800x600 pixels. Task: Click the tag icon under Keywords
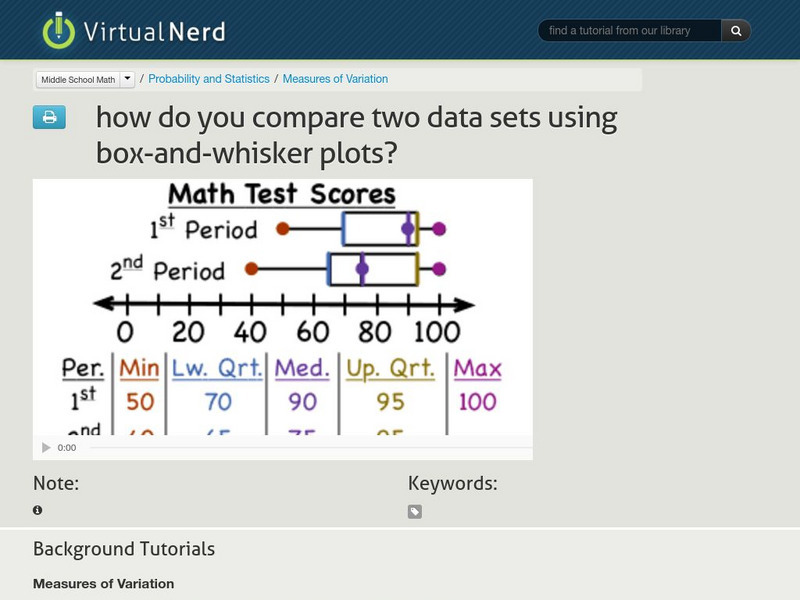point(415,511)
